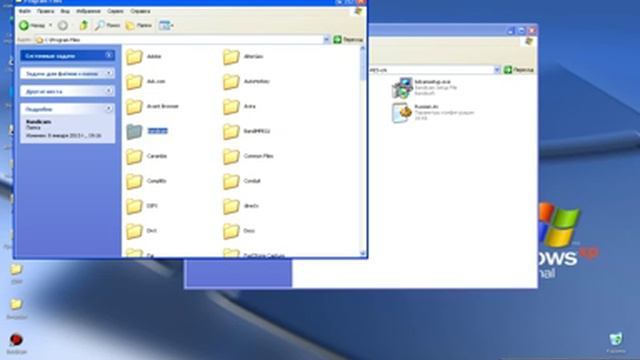Viewport: 640px width, 360px height.
Task: Collapse the Системные задачи panel
Action: tap(109, 55)
